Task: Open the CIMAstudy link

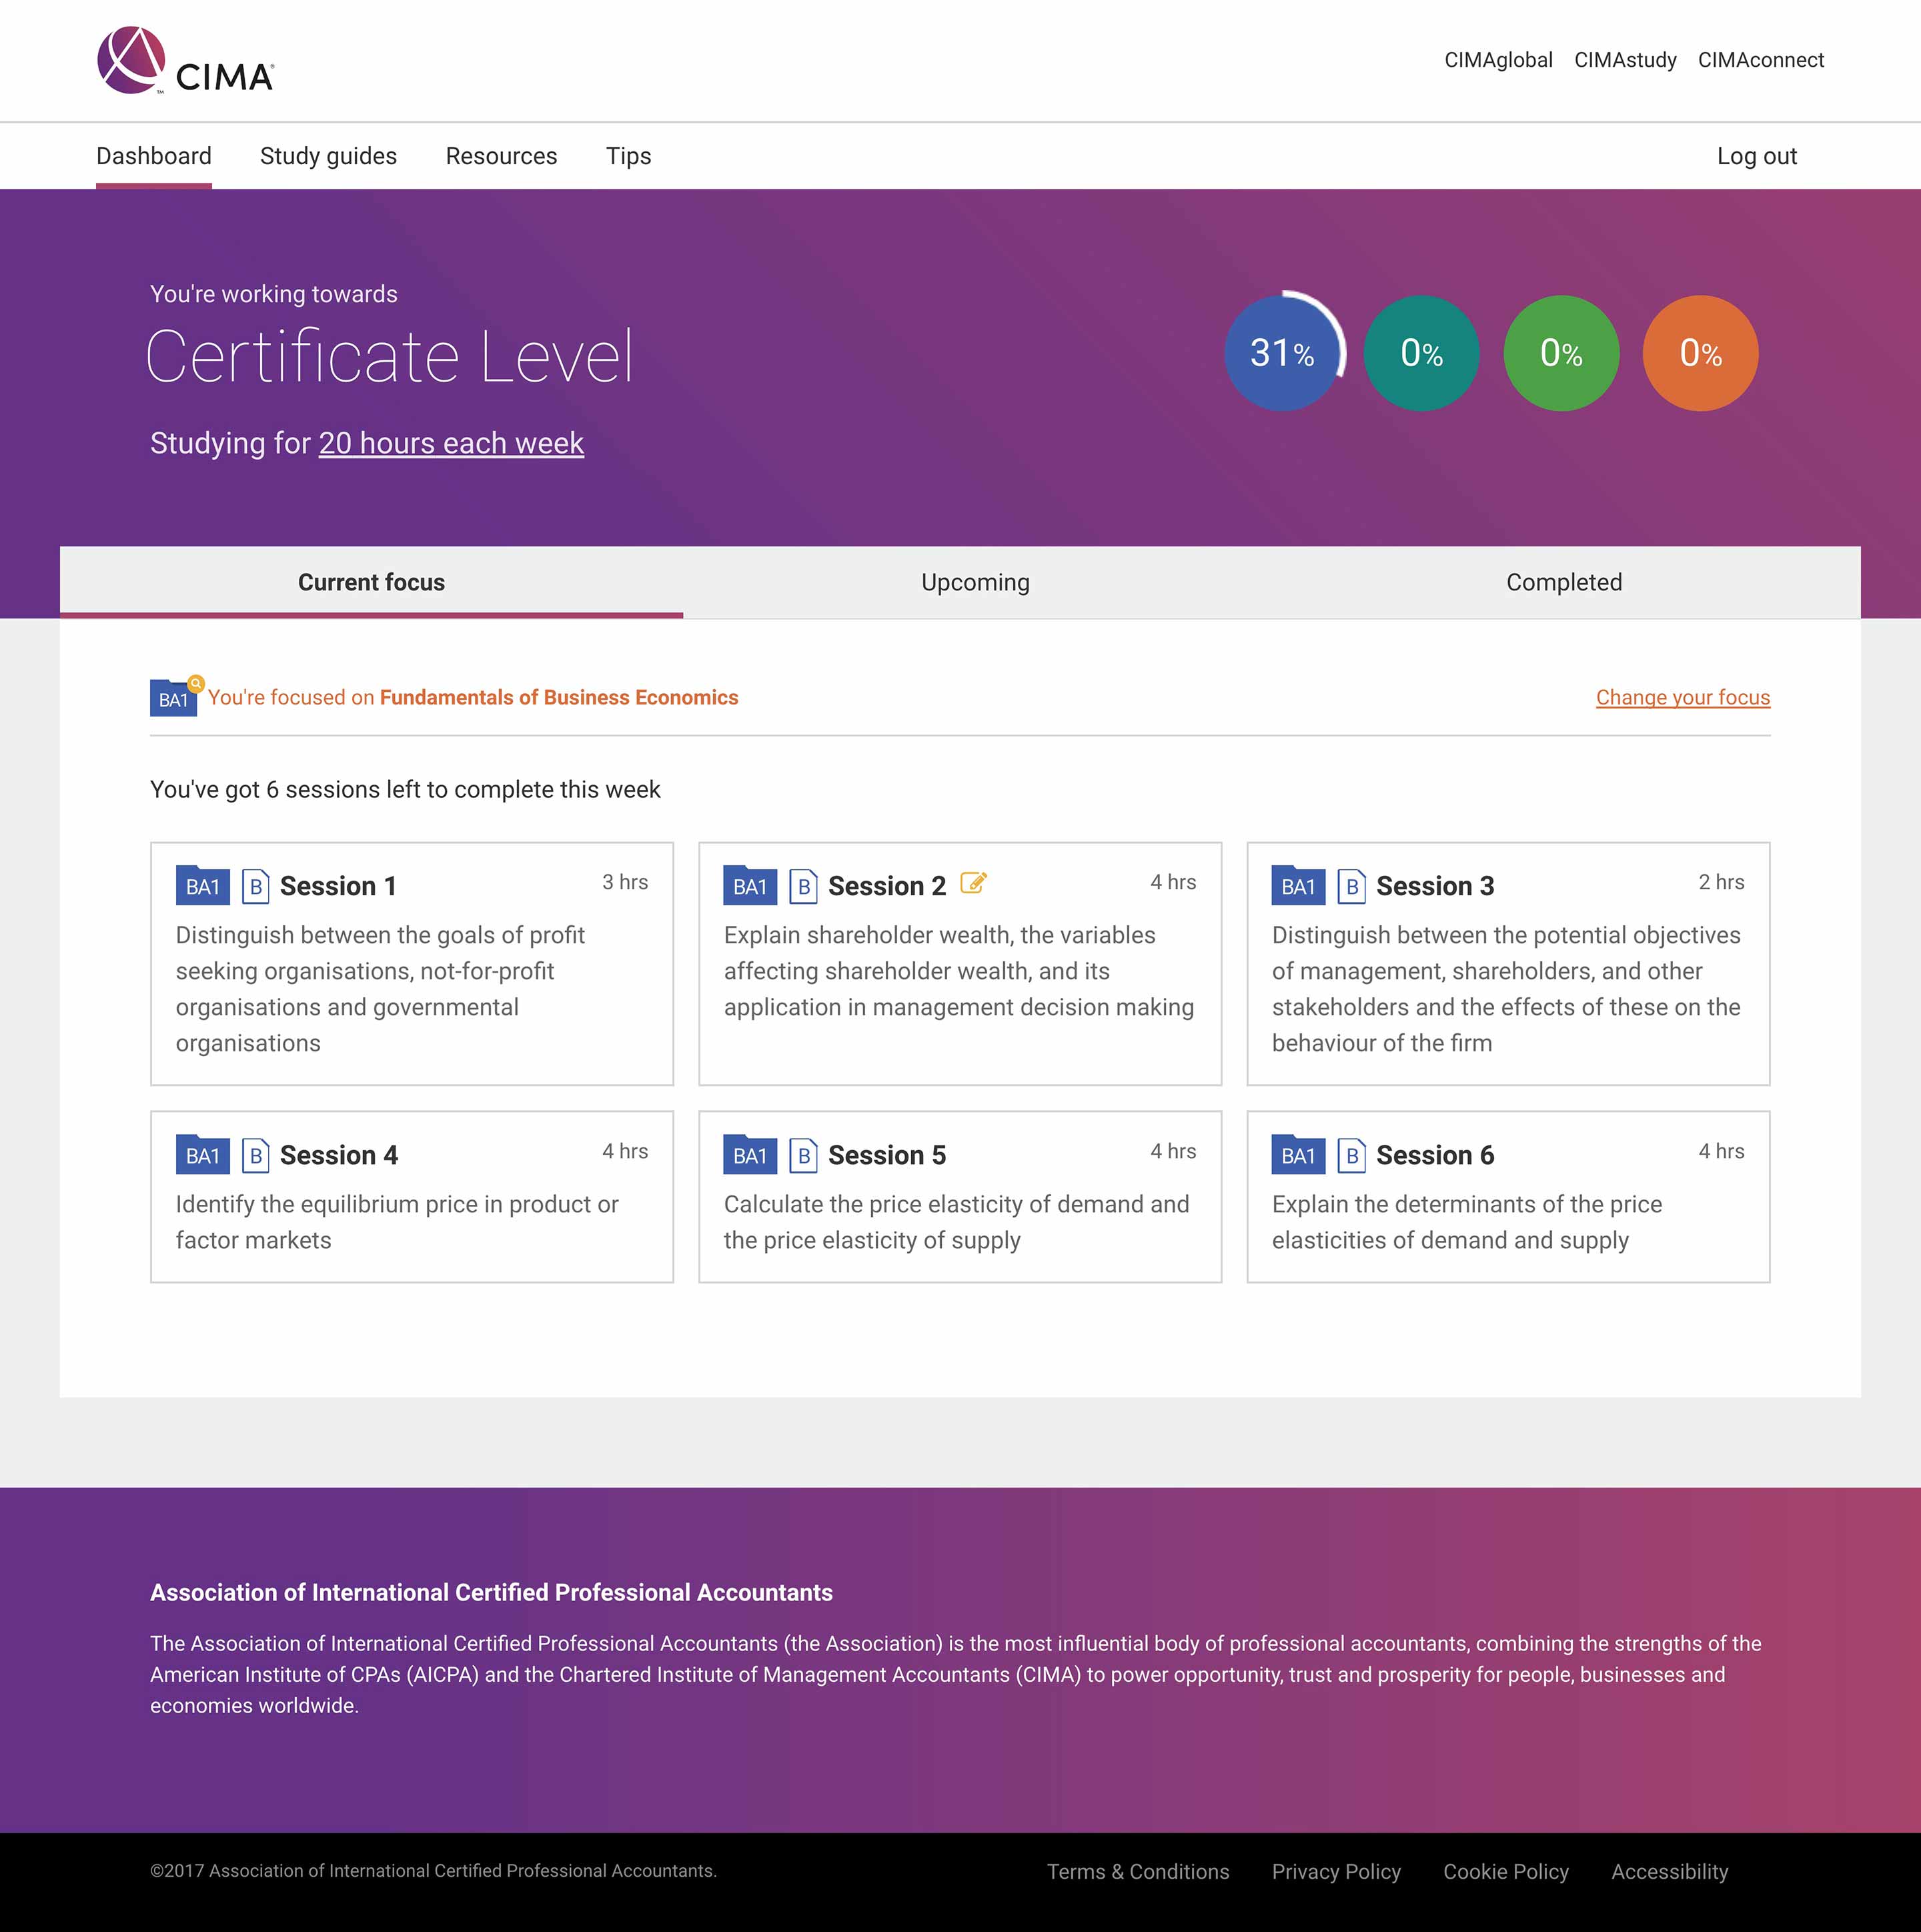Action: (x=1625, y=60)
